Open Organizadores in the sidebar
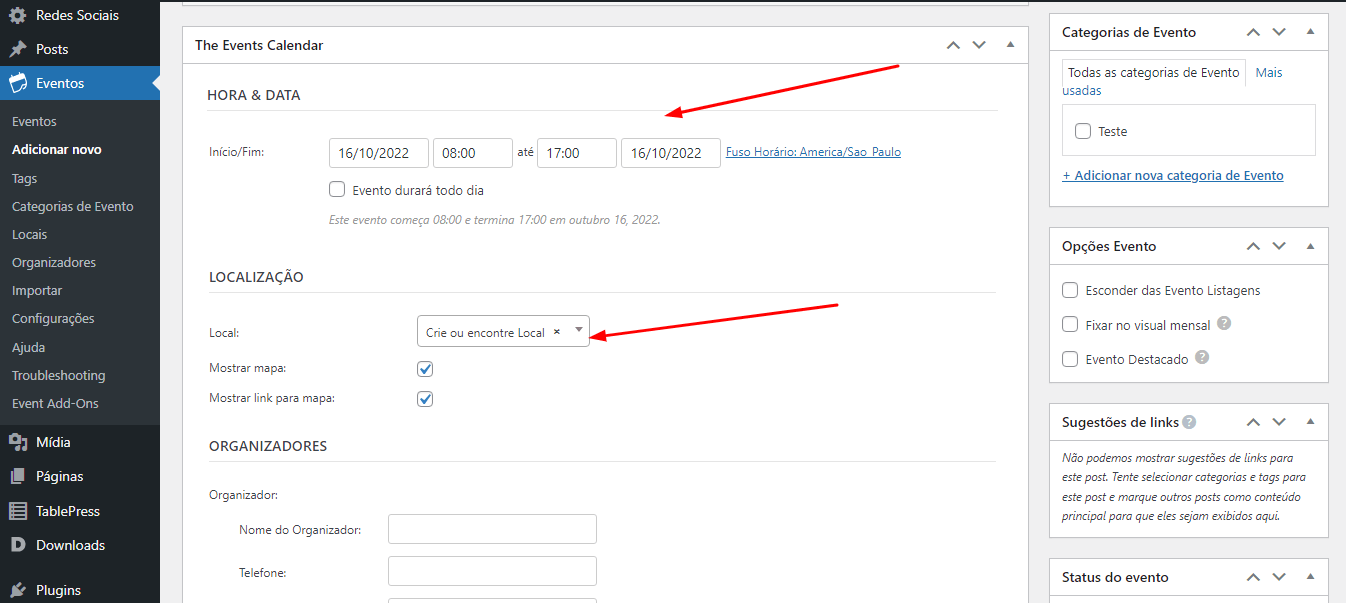1346x603 pixels. 54,262
